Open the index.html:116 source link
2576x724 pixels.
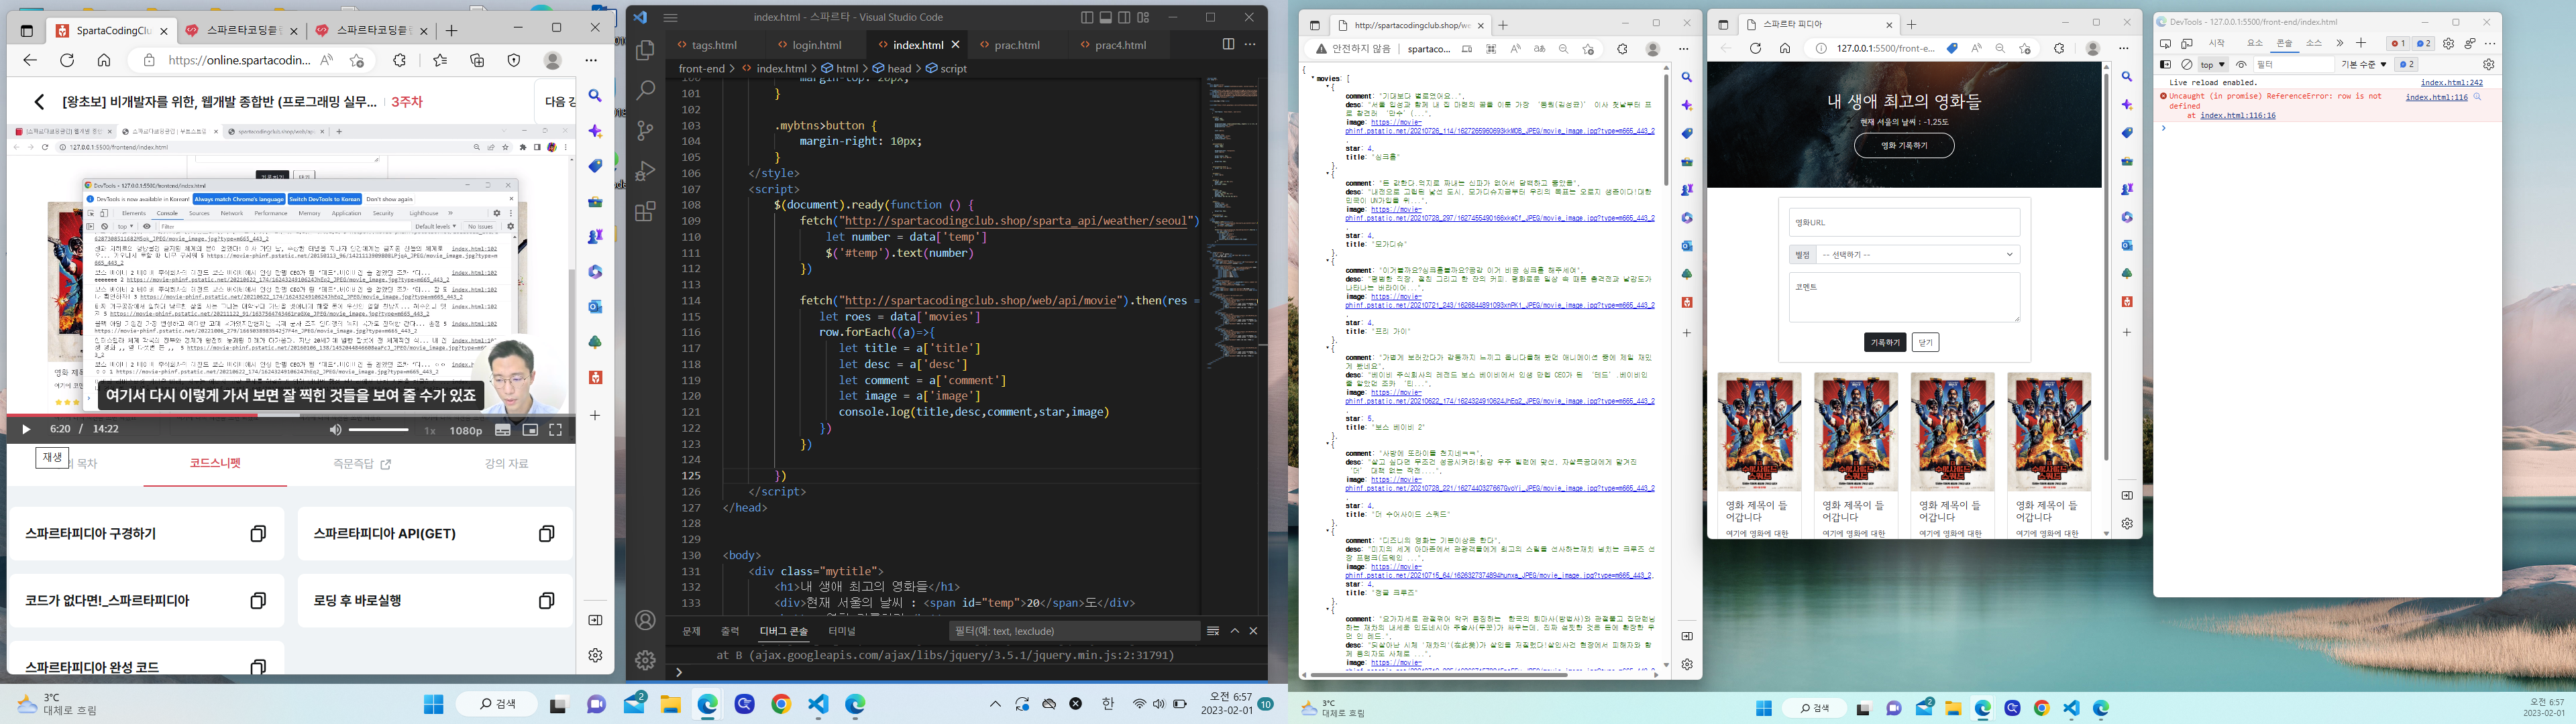coord(2436,97)
